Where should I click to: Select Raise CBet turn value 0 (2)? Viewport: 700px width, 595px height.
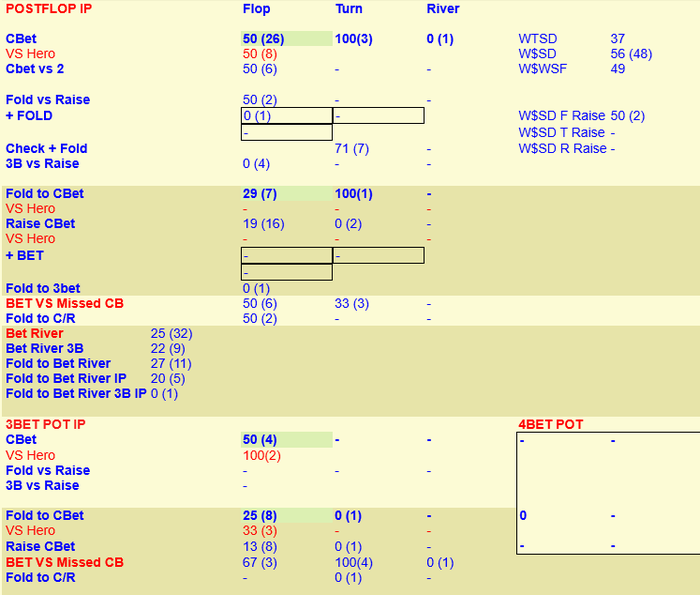pyautogui.click(x=348, y=224)
